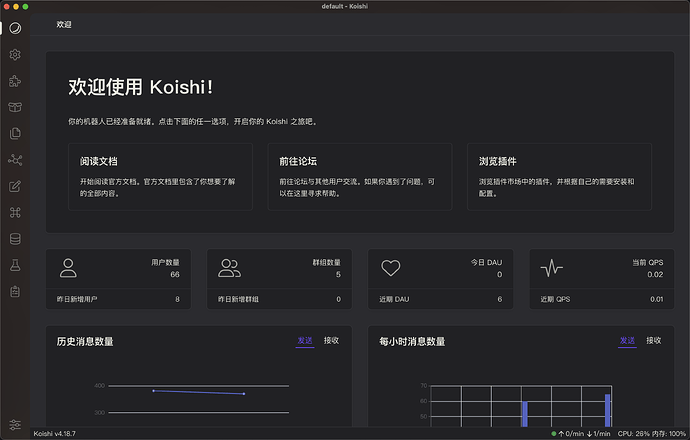Switch 历史消息数量 chart to 接收
The image size is (690, 440).
pyautogui.click(x=331, y=340)
